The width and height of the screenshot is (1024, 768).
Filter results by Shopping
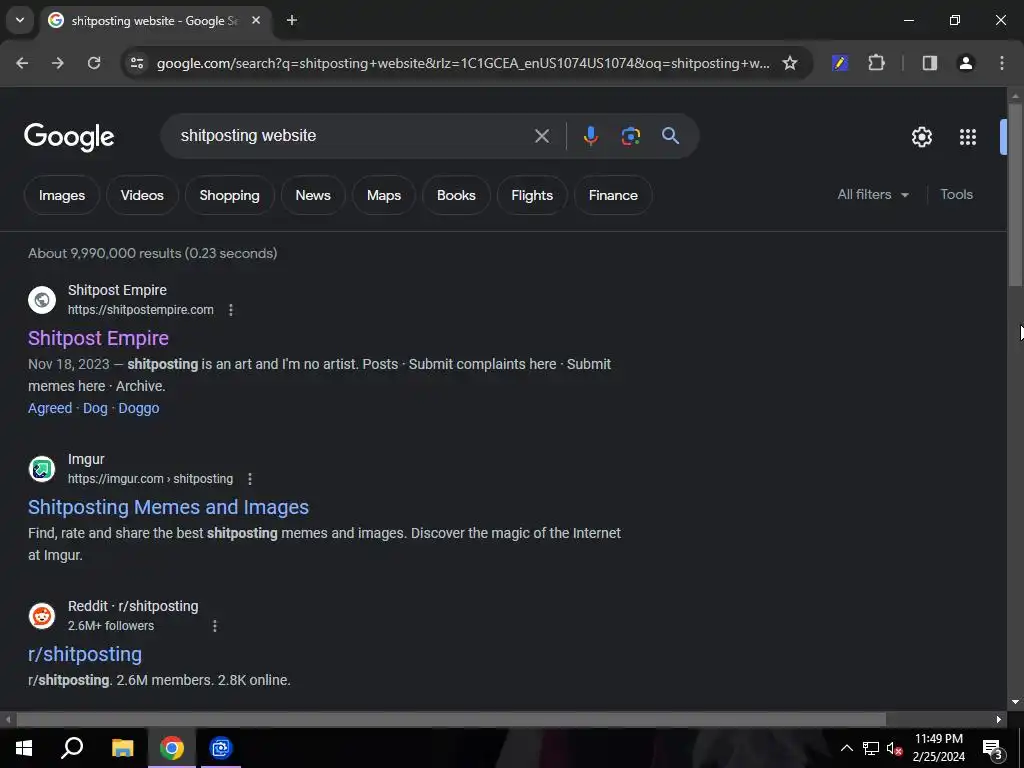[229, 195]
